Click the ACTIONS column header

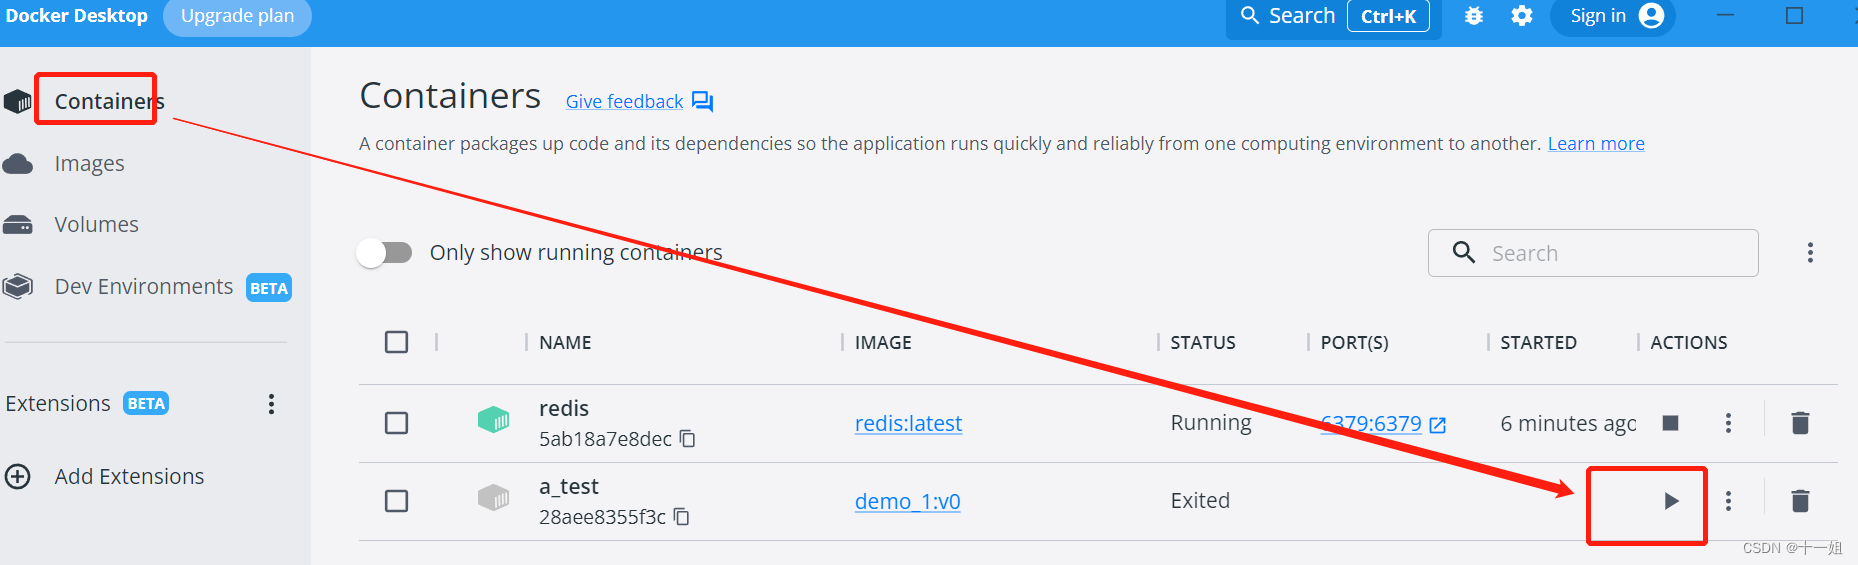(x=1689, y=342)
